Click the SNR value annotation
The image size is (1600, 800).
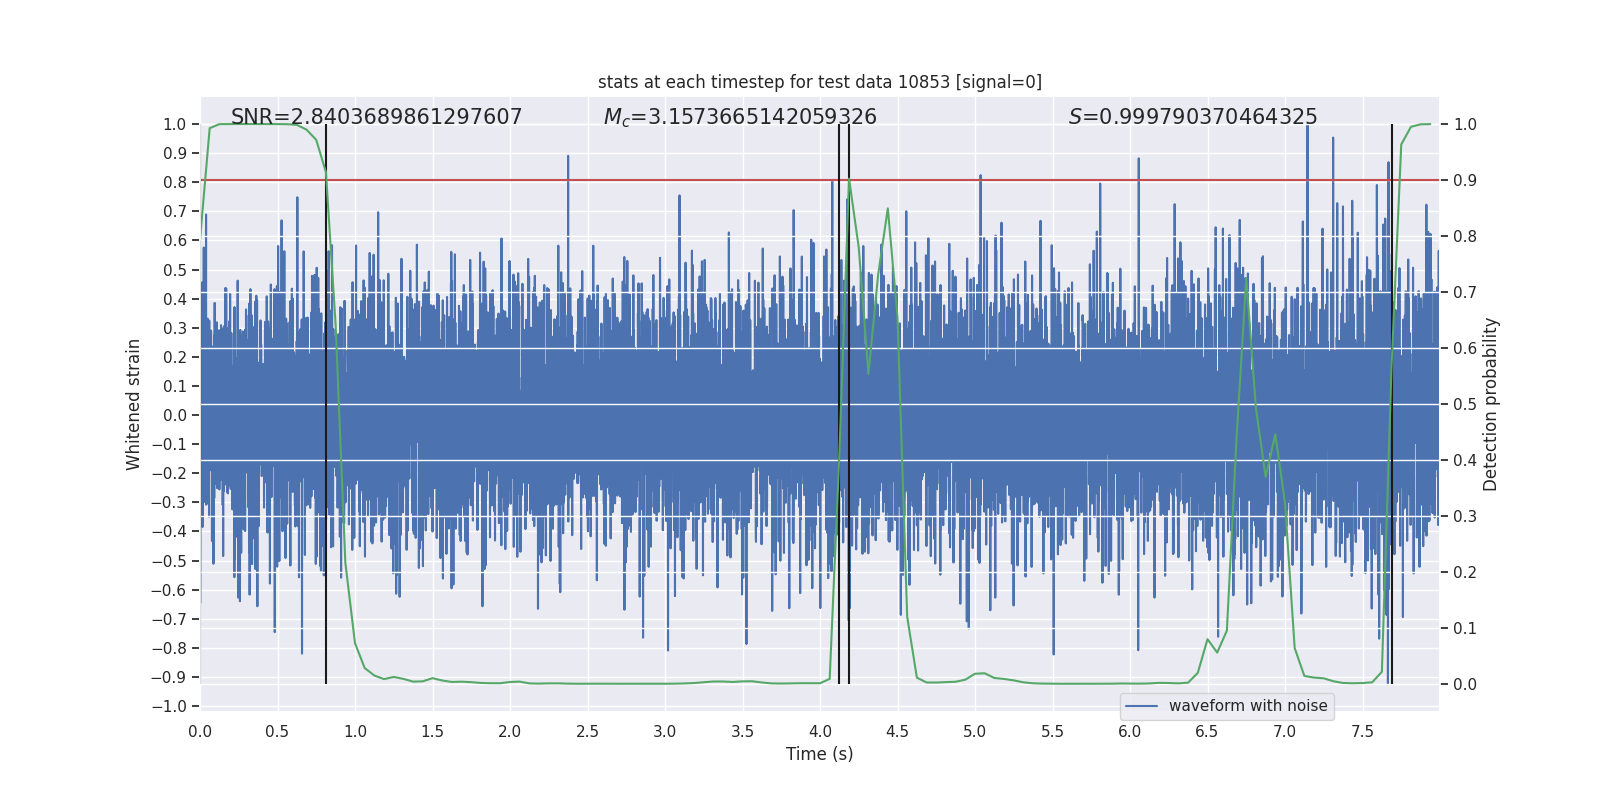pos(377,117)
